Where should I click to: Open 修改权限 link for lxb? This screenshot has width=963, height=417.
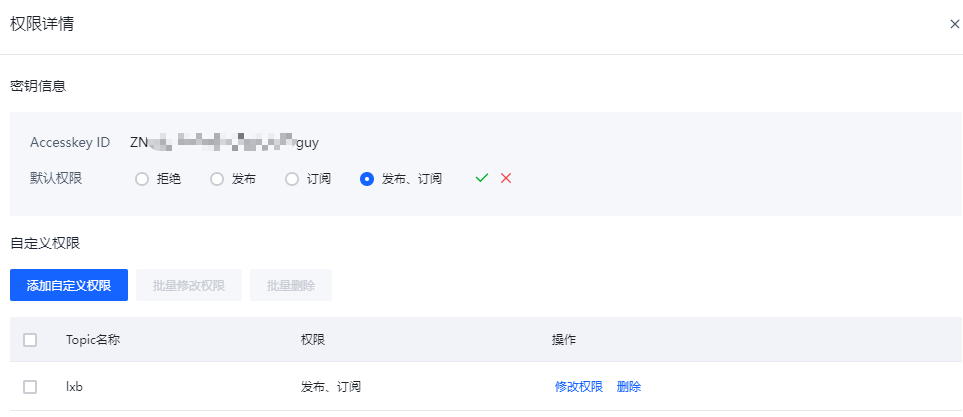579,387
